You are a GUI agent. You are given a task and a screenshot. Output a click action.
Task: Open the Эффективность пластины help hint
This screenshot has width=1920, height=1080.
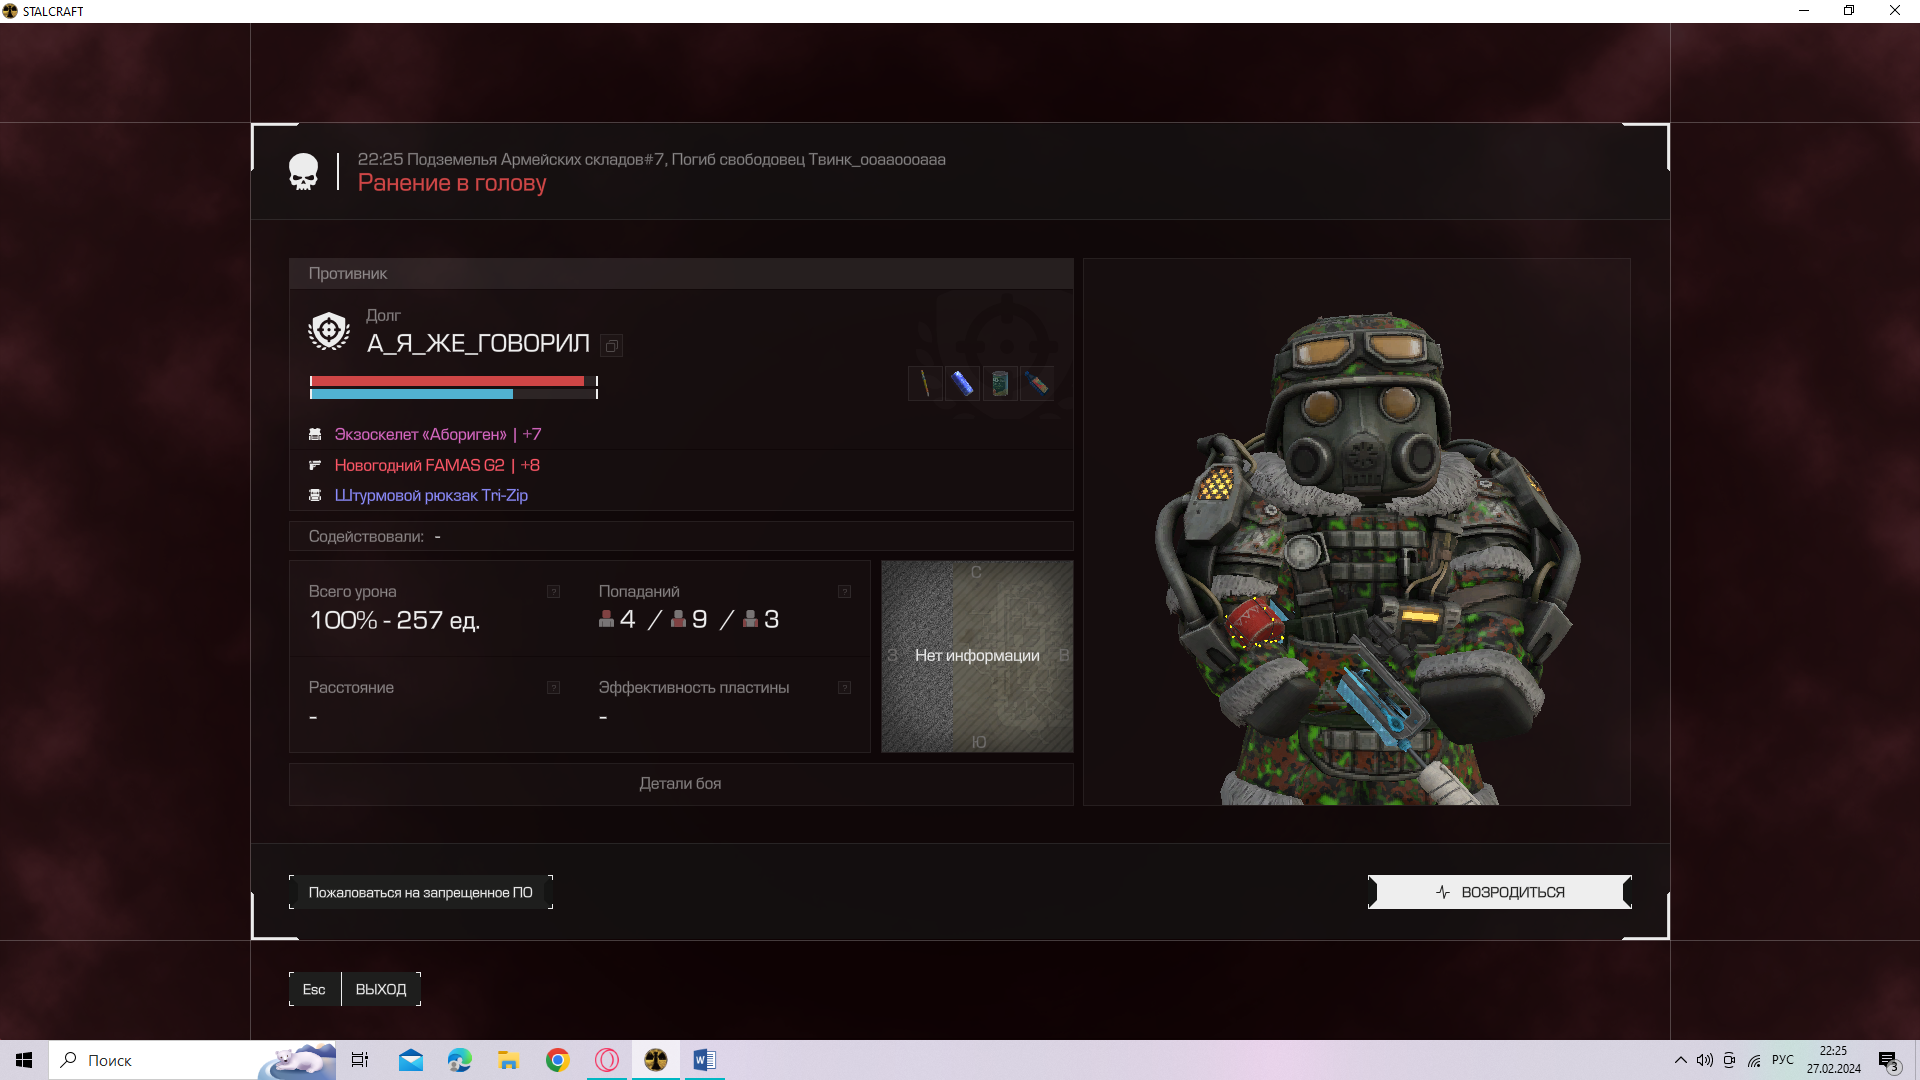844,688
